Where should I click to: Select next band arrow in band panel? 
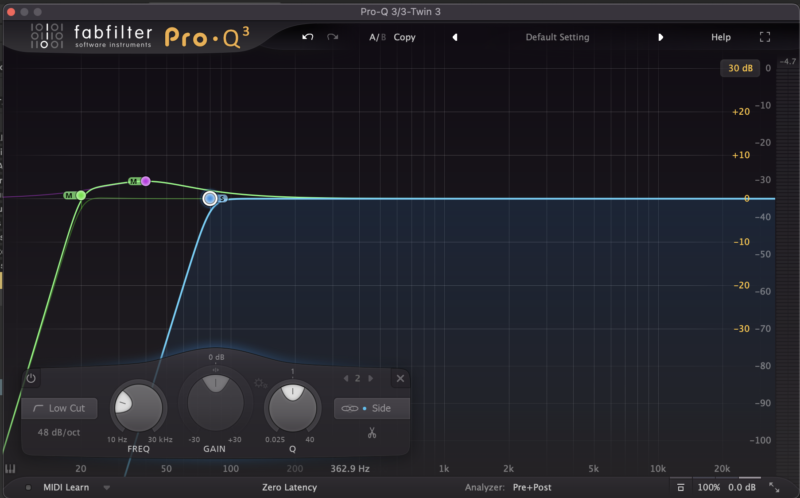(371, 378)
